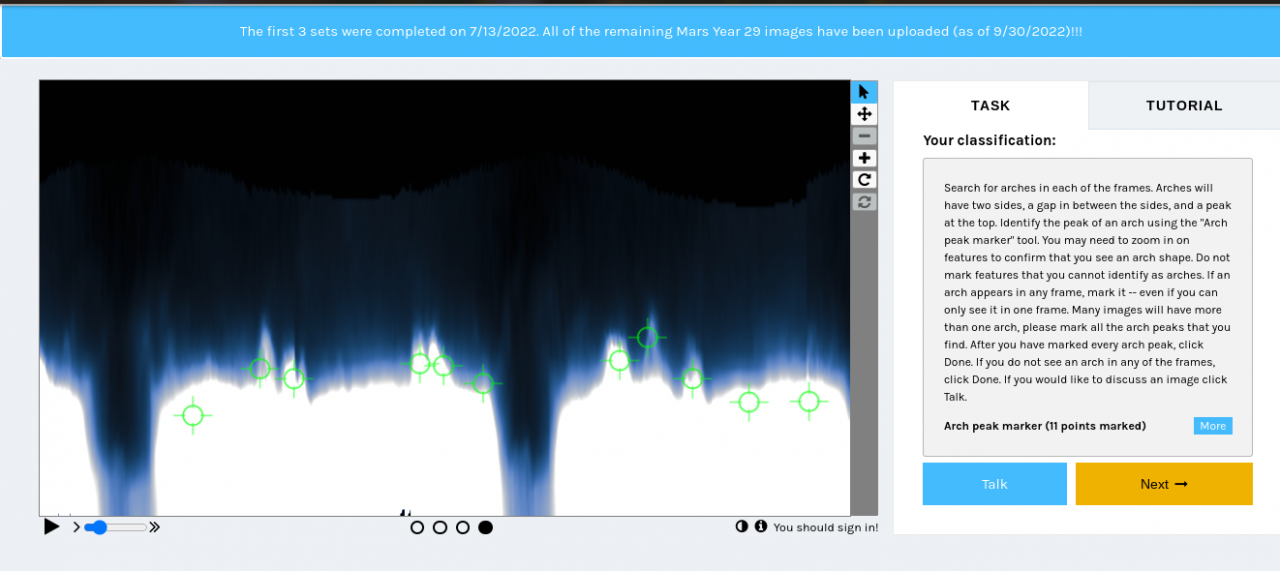This screenshot has height=571, width=1280.
Task: Click the Talk button
Action: pyautogui.click(x=995, y=484)
